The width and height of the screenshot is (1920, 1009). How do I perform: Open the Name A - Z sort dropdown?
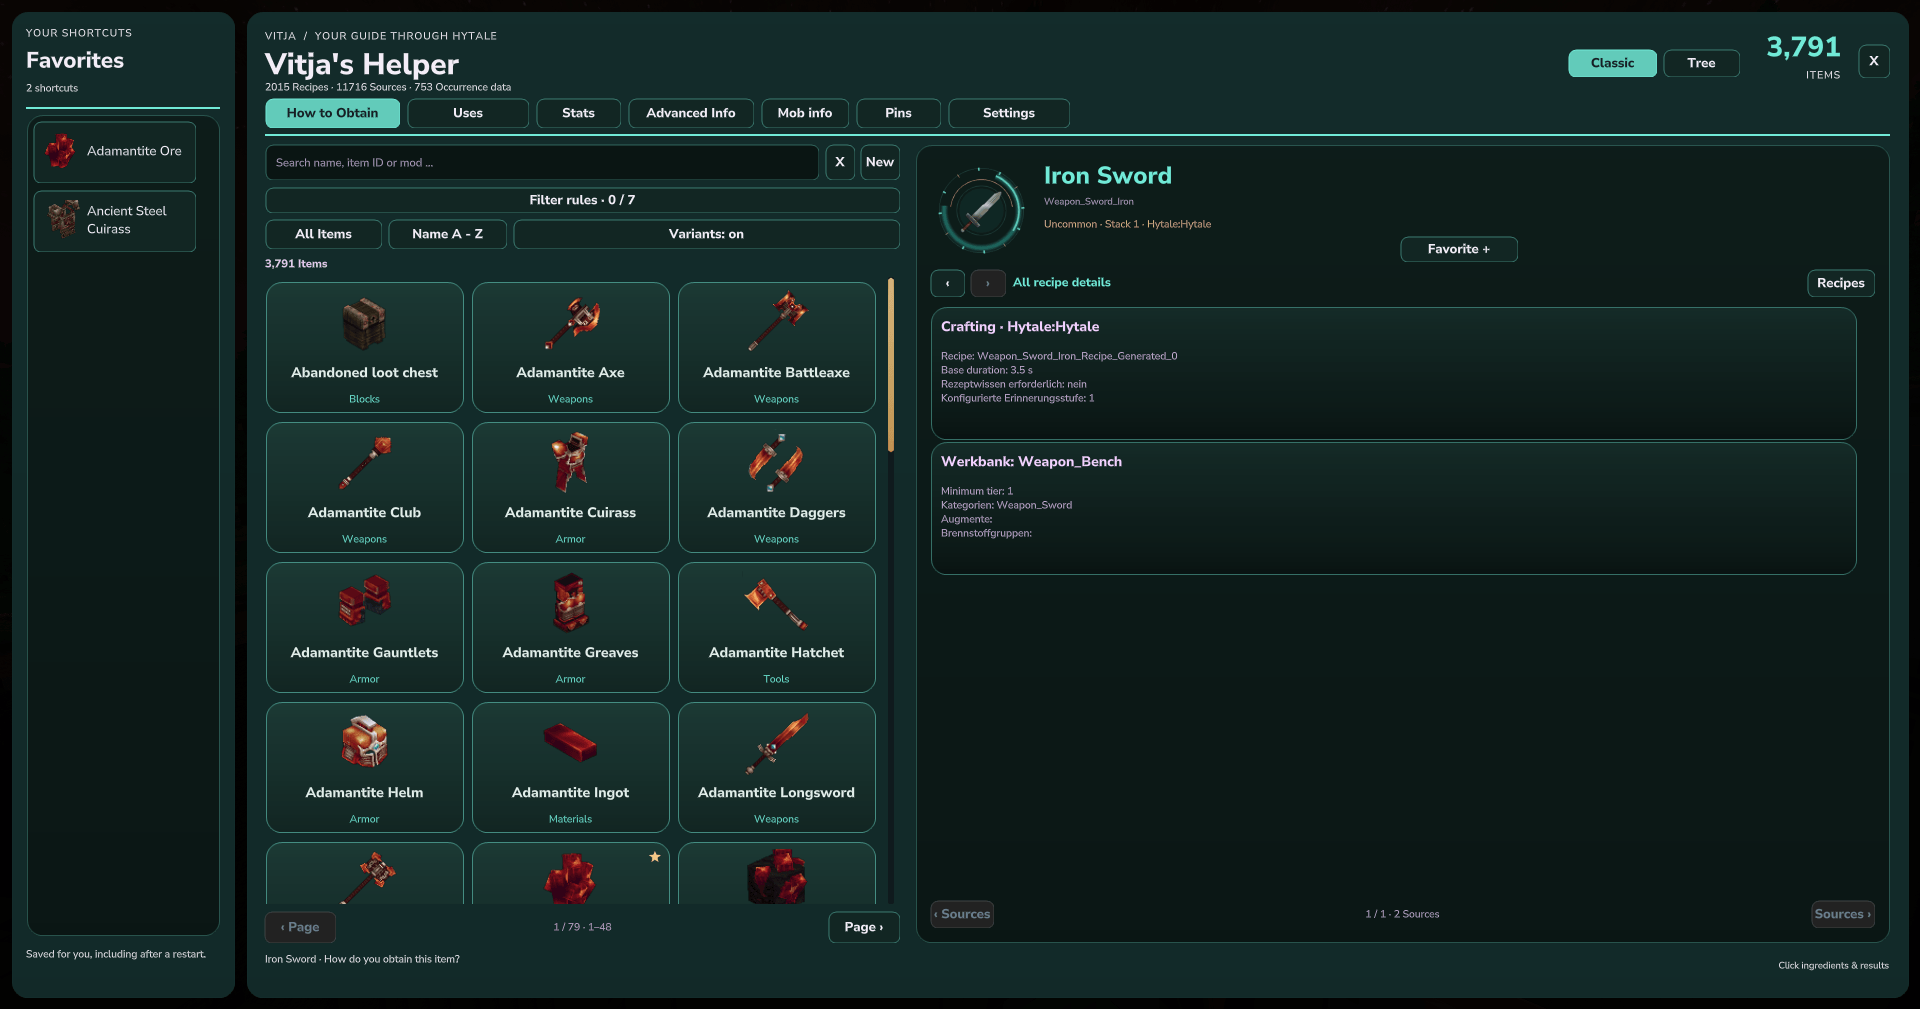click(x=447, y=234)
